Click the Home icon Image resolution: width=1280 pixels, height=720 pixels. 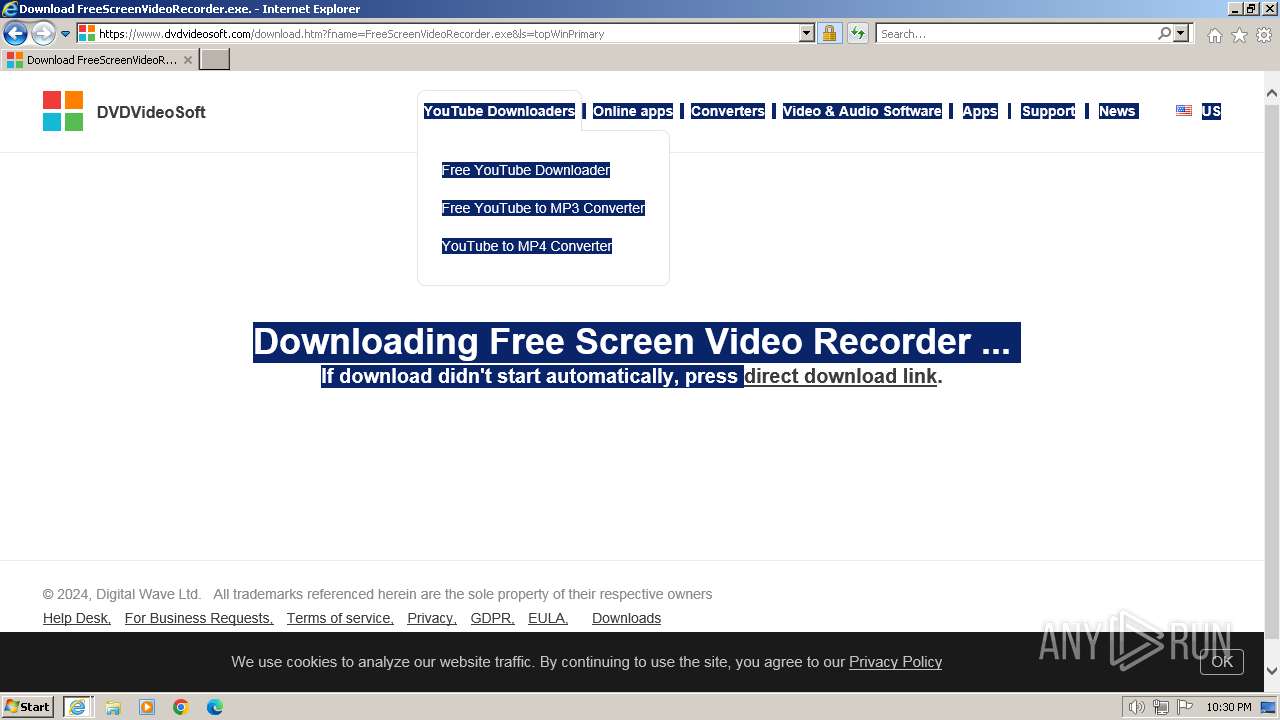(1214, 35)
